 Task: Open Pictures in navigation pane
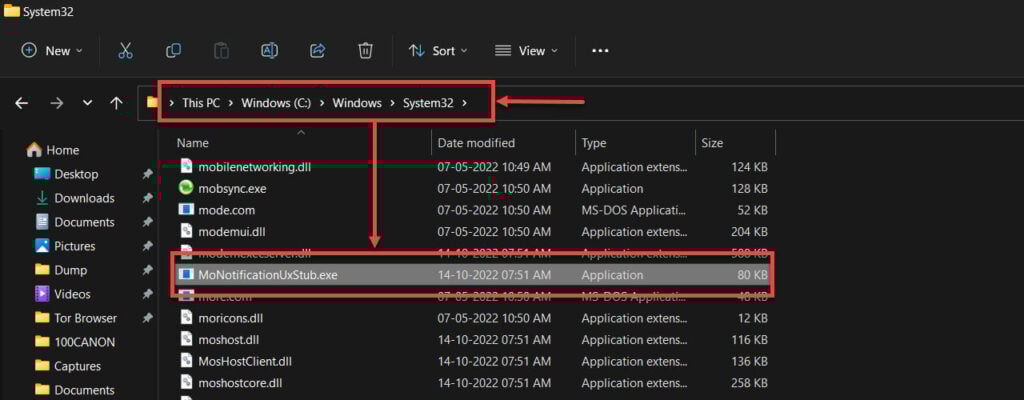74,246
